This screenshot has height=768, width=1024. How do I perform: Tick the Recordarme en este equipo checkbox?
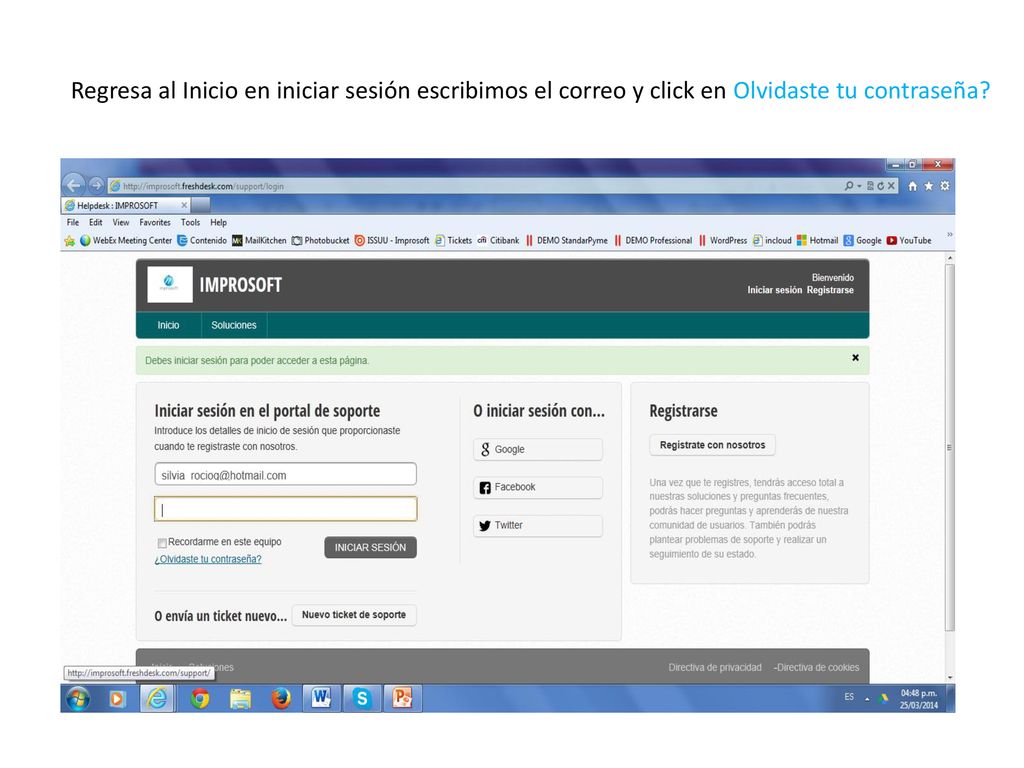[x=162, y=543]
